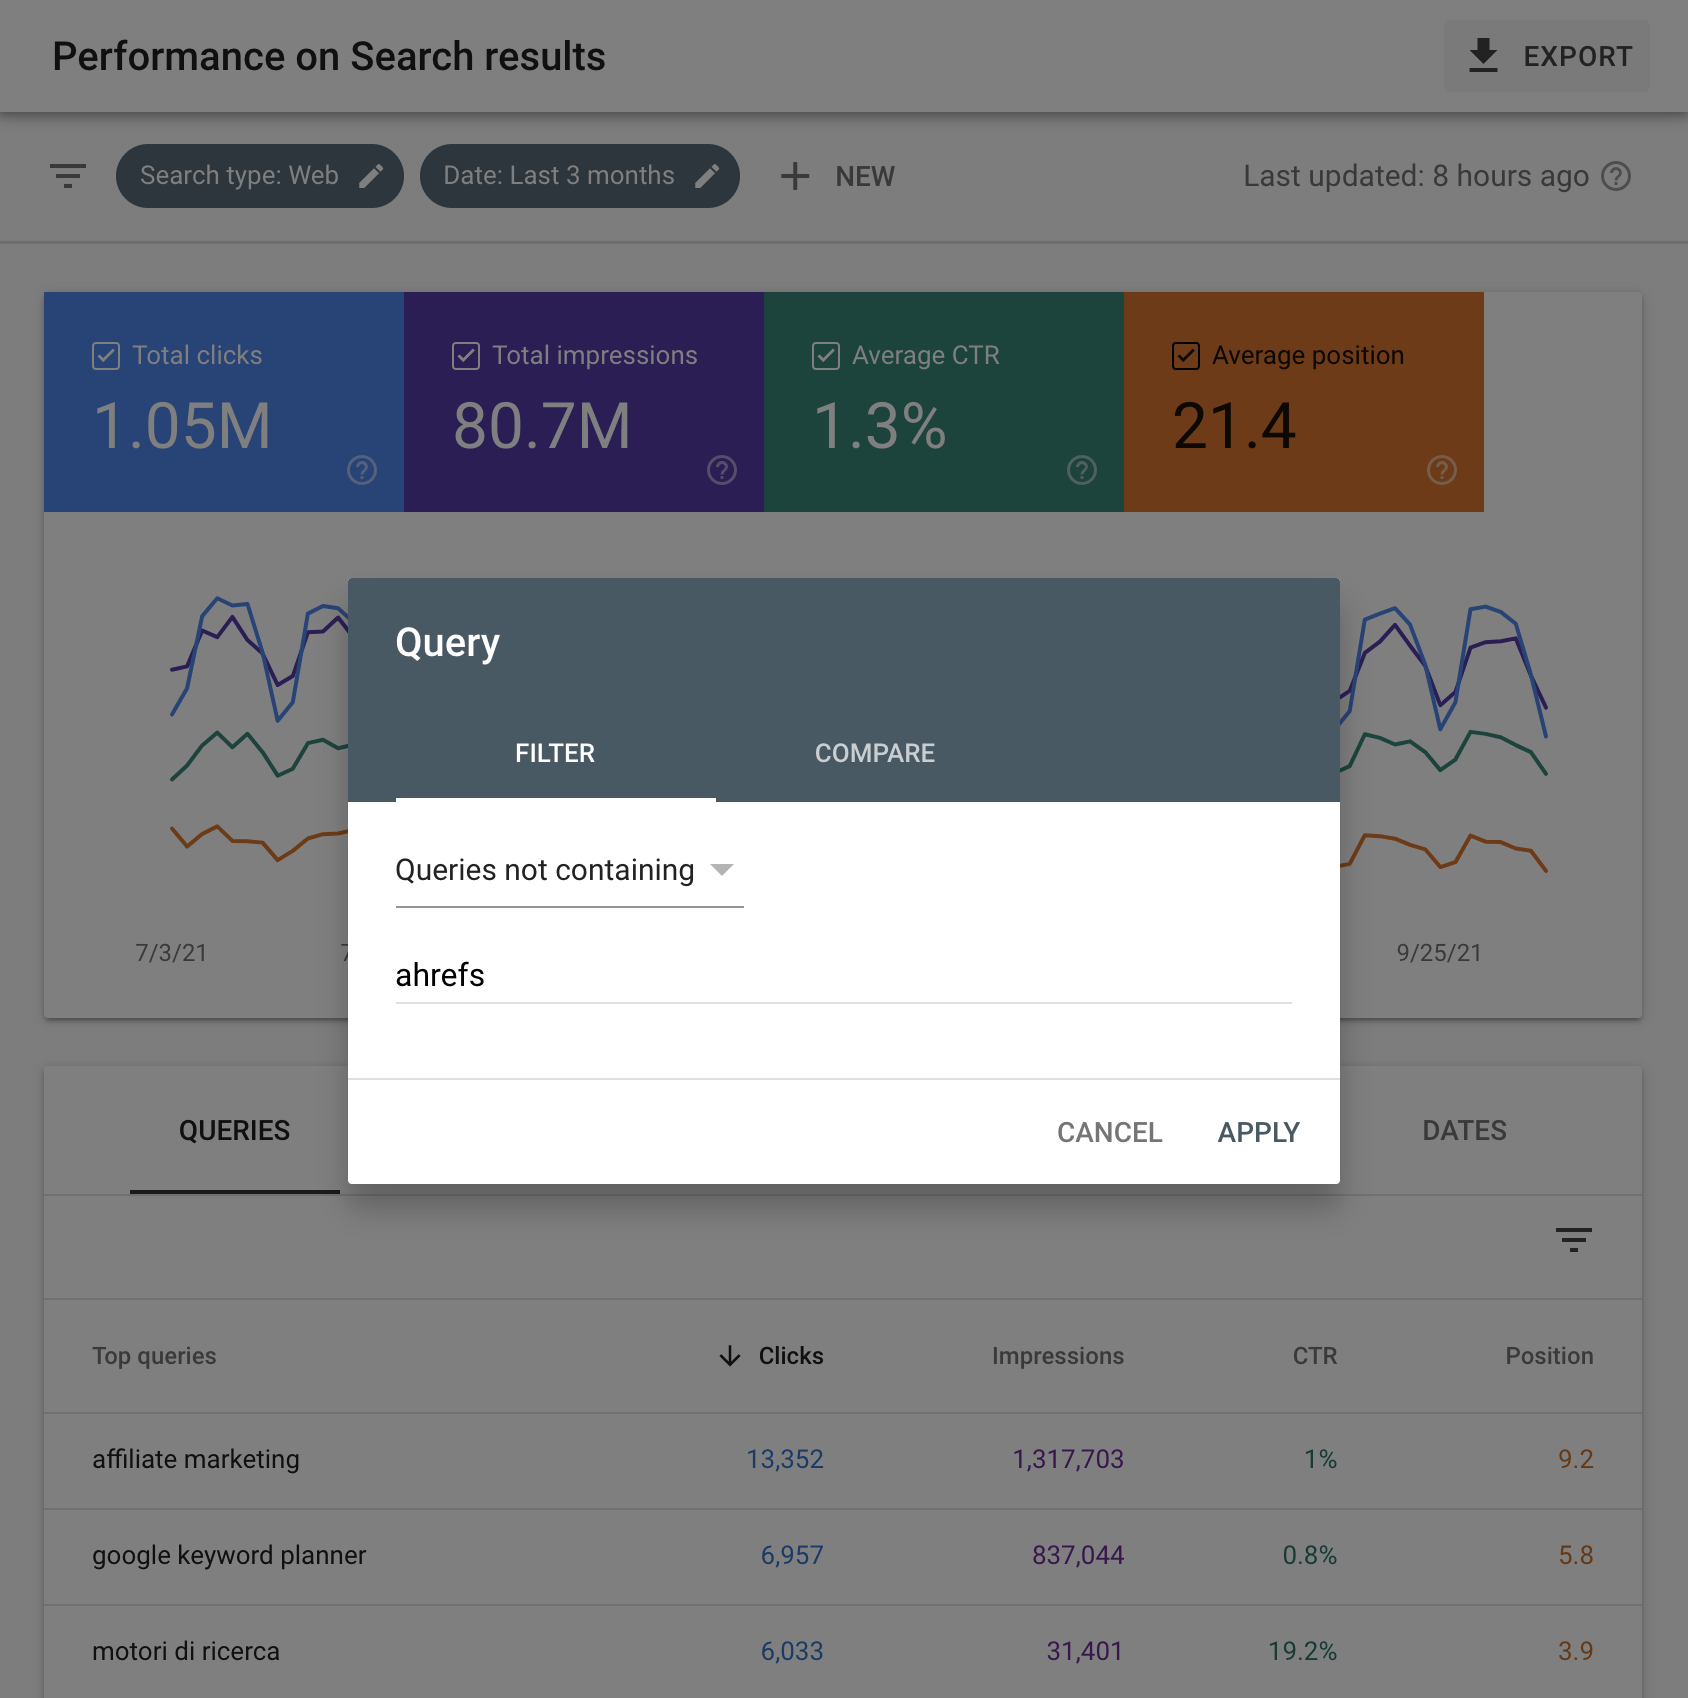Toggle the Average CTR checkbox
Image resolution: width=1688 pixels, height=1698 pixels.
[x=824, y=355]
